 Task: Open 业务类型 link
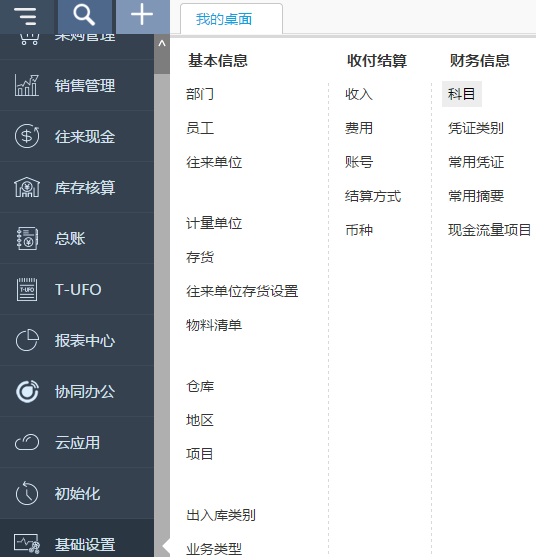click(214, 549)
